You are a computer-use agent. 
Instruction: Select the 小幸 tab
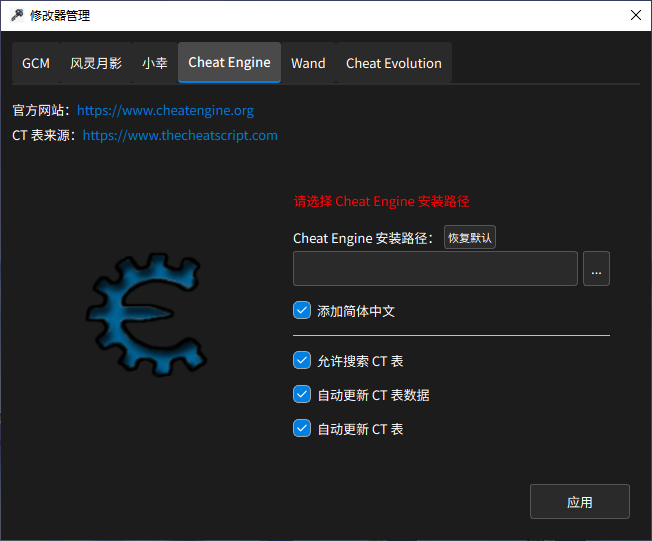point(155,63)
